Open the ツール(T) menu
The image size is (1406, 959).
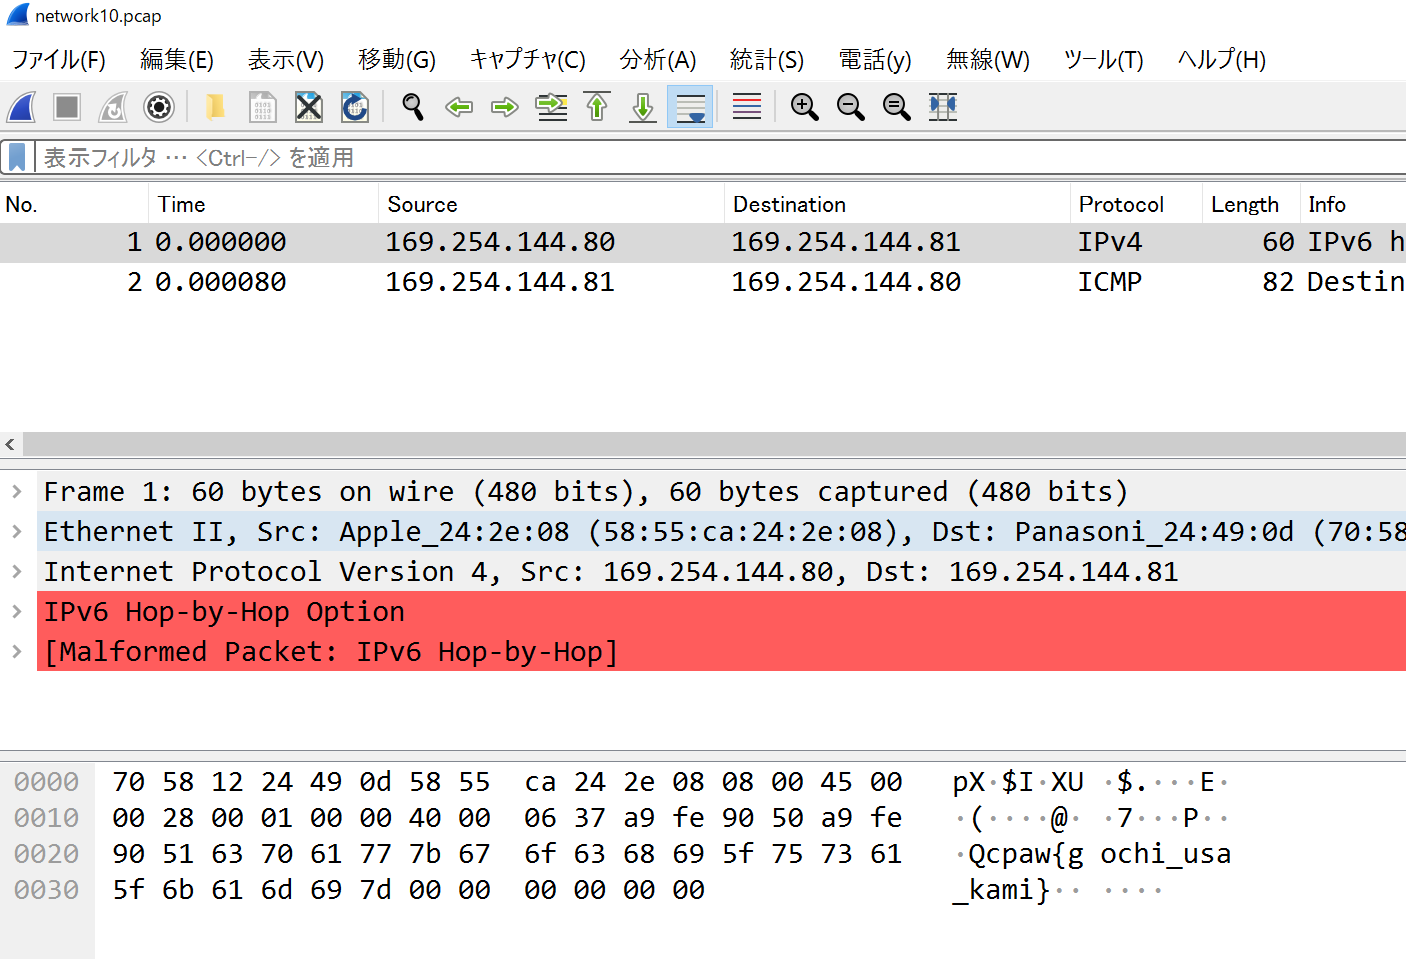coord(1104,60)
